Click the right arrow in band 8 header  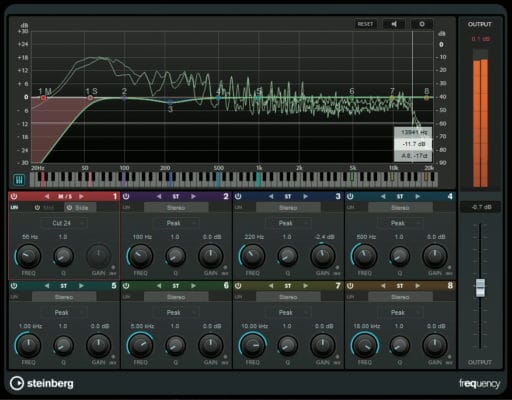click(x=417, y=286)
